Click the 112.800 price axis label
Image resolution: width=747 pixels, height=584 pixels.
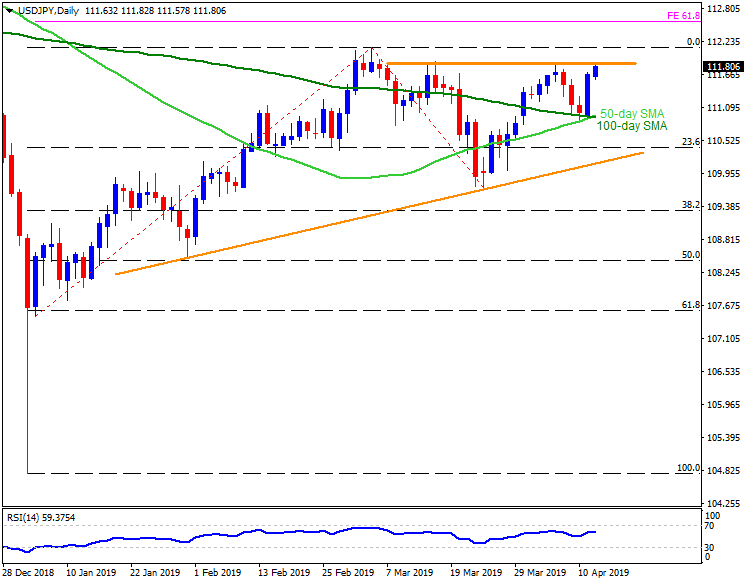(722, 9)
